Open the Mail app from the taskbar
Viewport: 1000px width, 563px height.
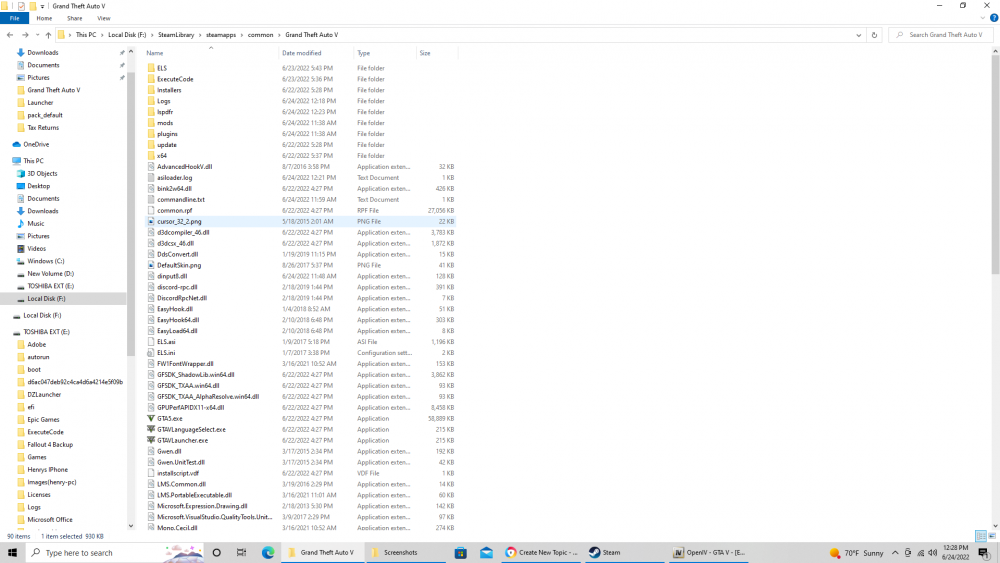(487, 553)
